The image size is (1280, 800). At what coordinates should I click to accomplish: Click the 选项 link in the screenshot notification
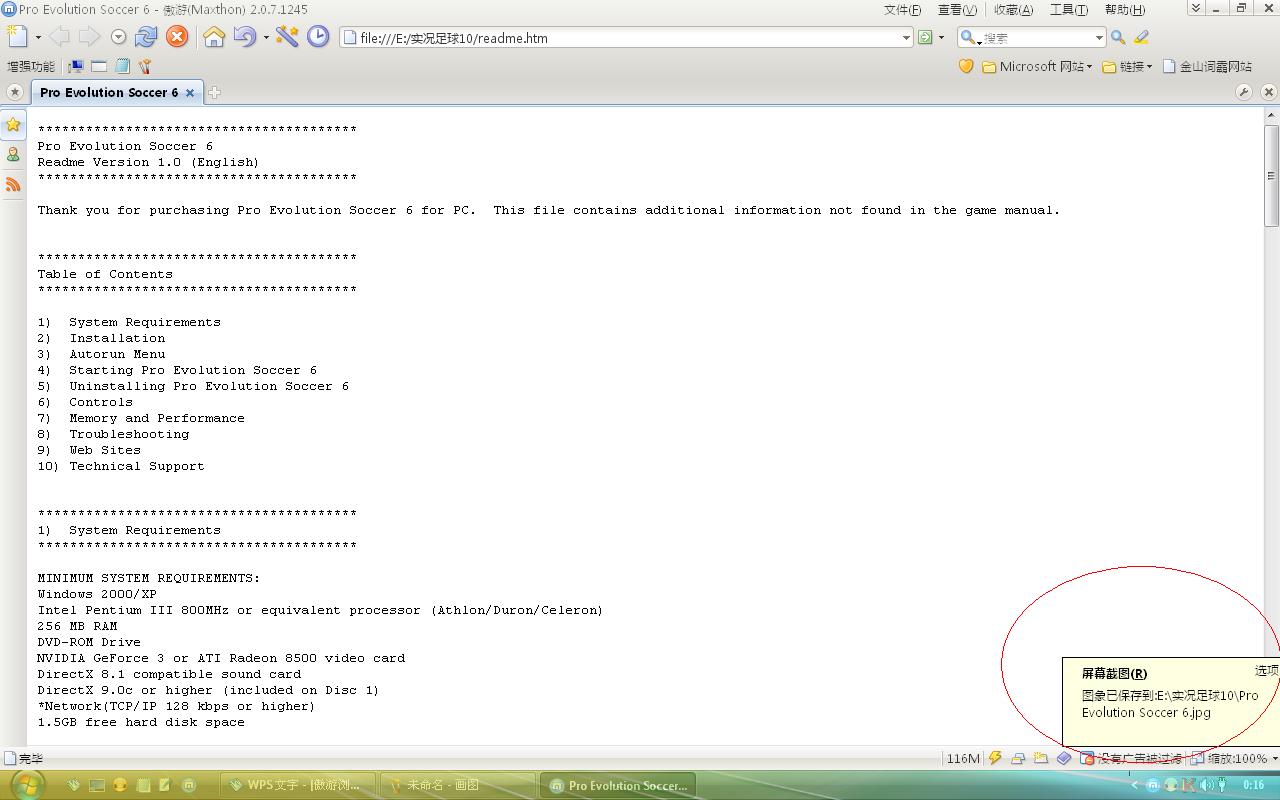[1266, 670]
